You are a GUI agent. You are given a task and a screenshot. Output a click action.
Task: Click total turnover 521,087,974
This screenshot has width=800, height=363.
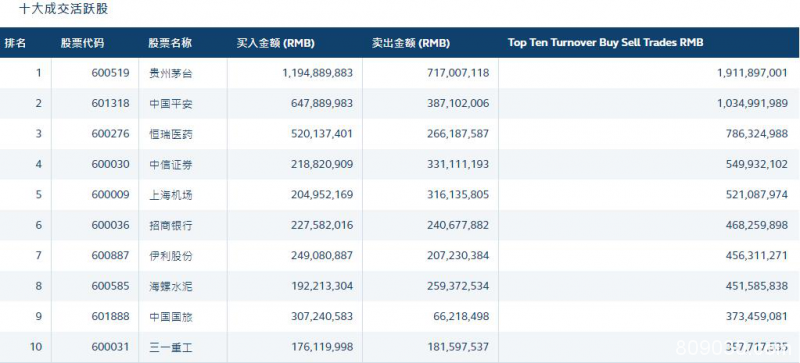click(x=758, y=195)
